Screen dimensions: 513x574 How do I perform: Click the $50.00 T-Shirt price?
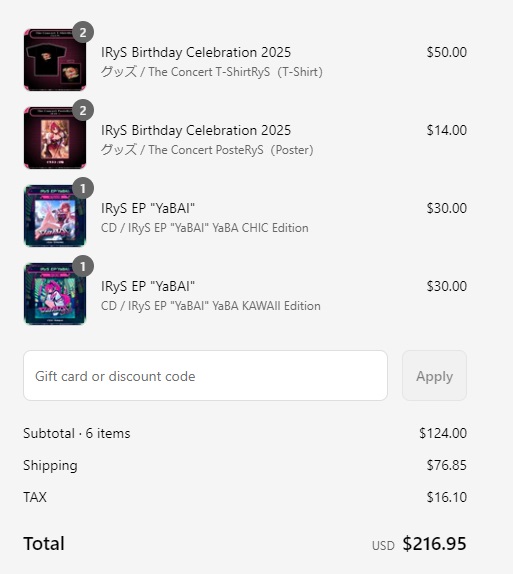(447, 52)
